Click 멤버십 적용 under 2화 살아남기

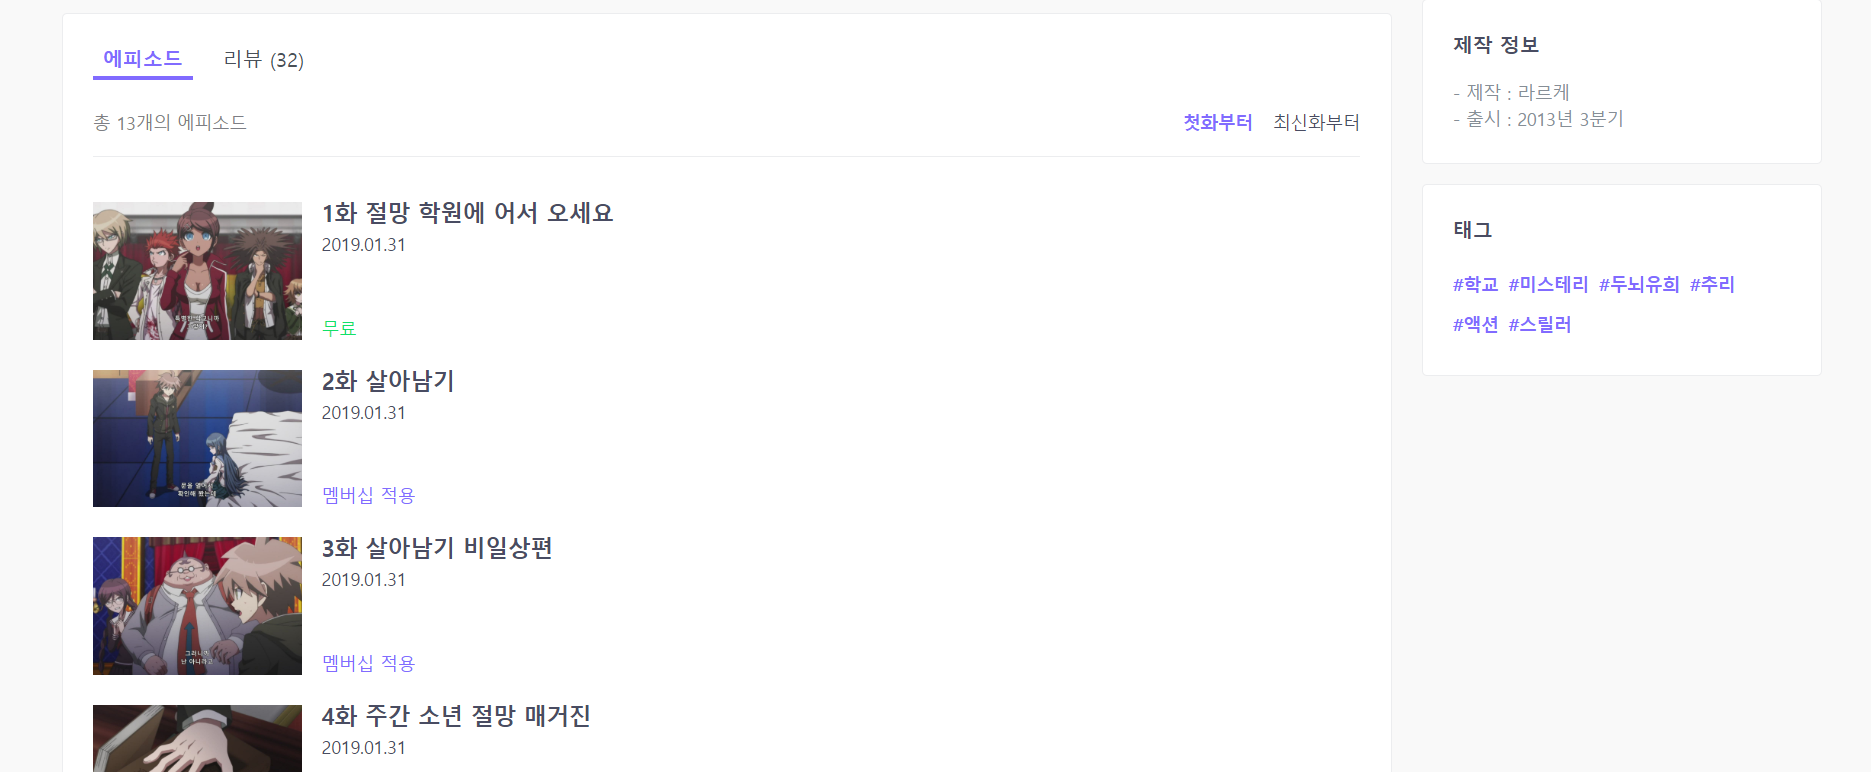pos(368,495)
